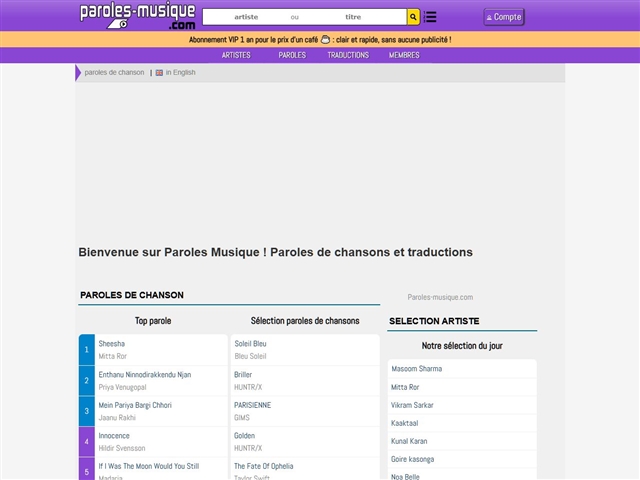640x480 pixels.
Task: Open artist Priya Venugopal
Action: tap(122, 387)
